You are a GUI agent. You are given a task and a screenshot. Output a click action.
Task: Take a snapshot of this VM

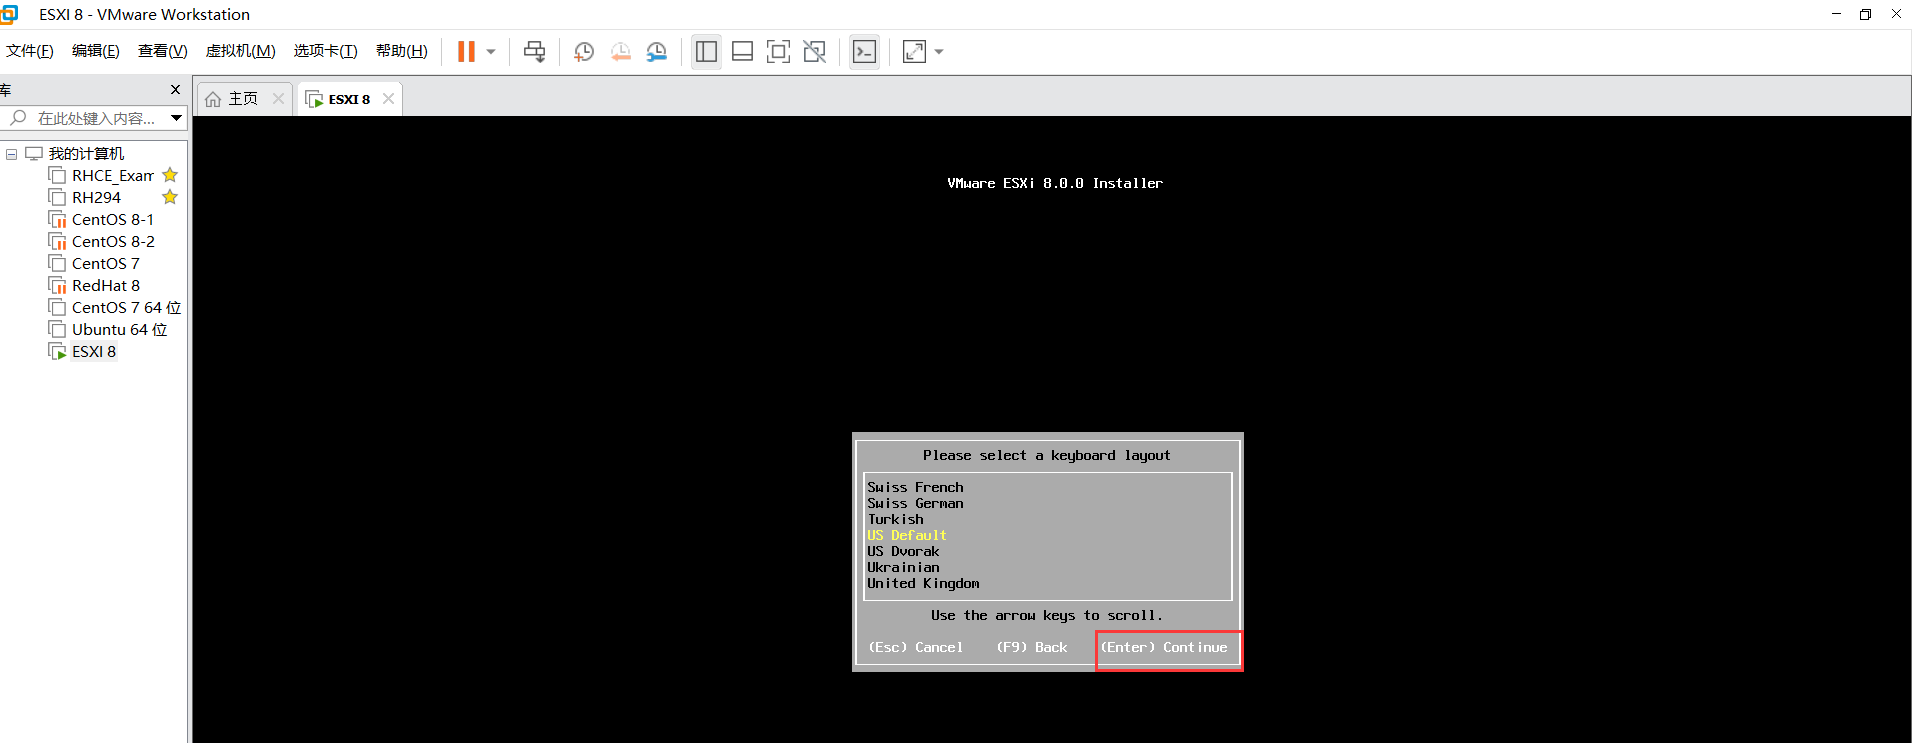[x=584, y=51]
